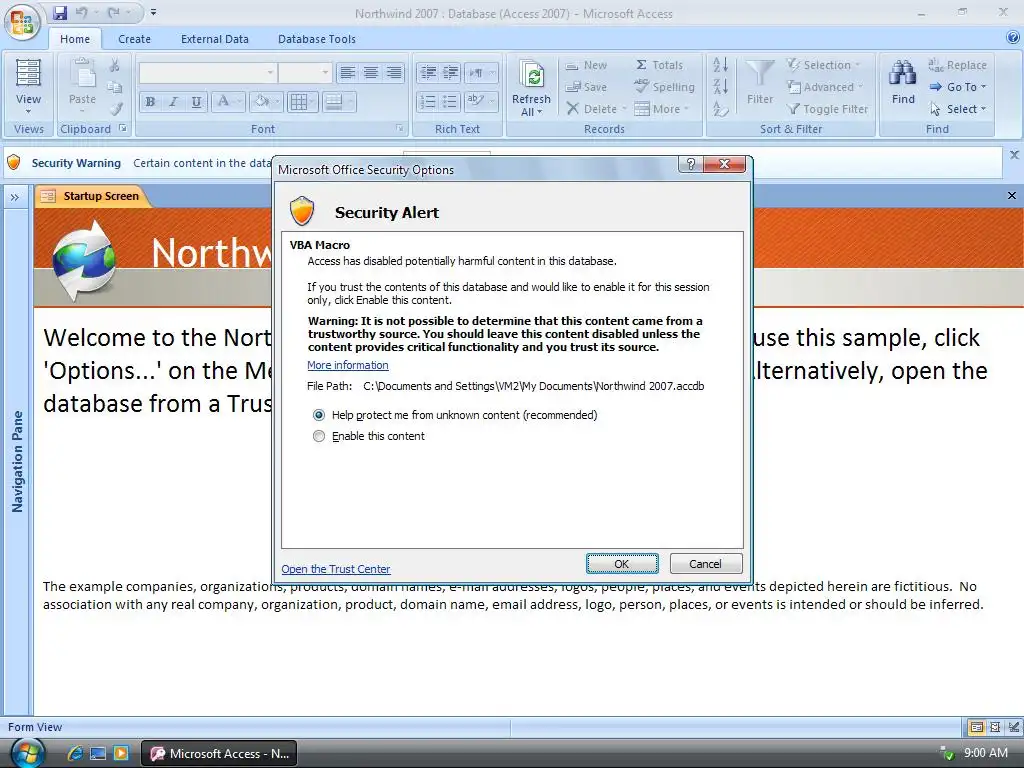Open the Font name combo box

point(208,72)
